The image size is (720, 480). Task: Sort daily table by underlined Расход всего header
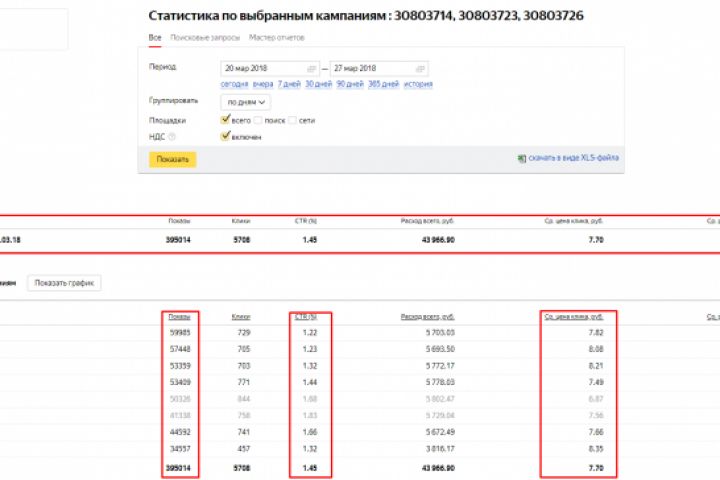click(x=428, y=317)
